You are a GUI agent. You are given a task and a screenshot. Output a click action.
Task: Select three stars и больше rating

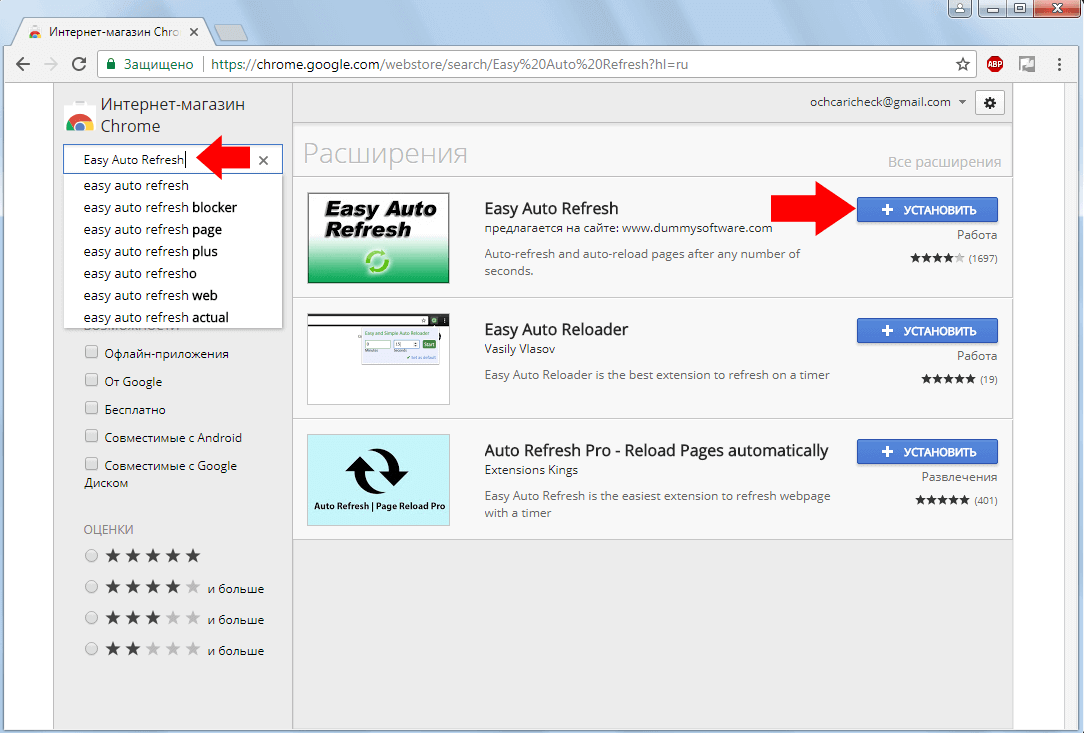coord(91,618)
